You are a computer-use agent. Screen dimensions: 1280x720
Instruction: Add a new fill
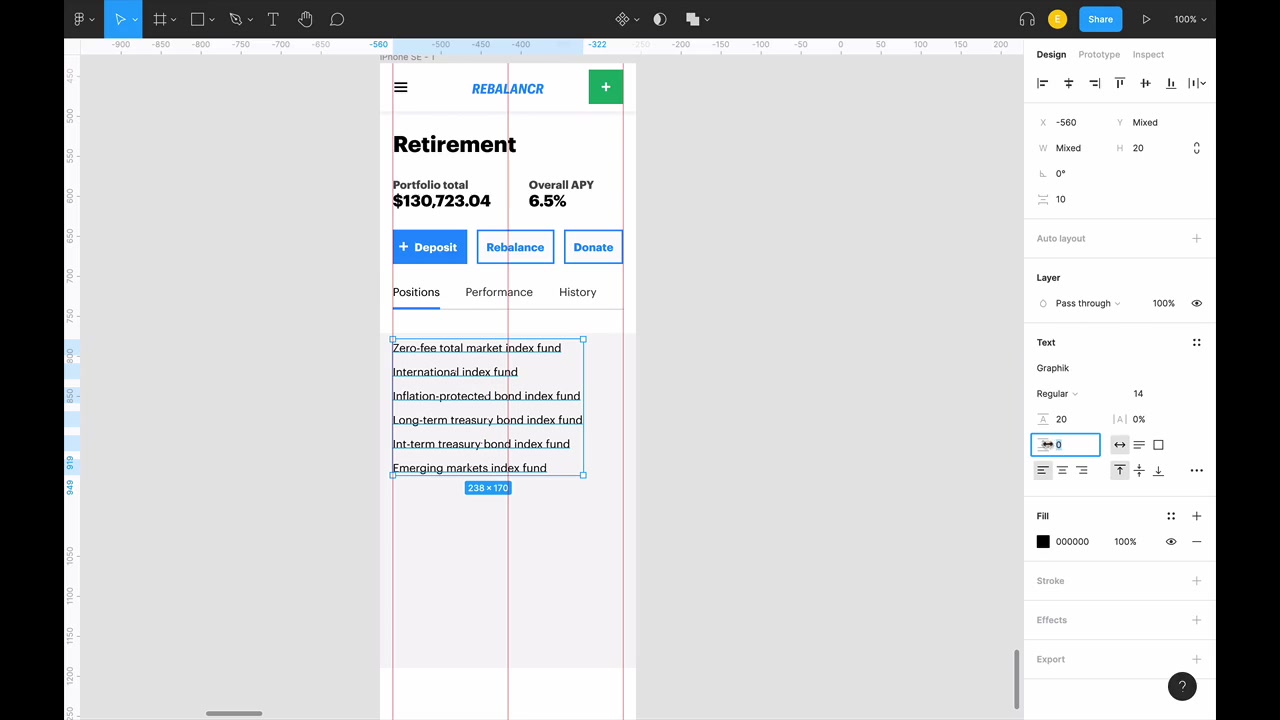[1196, 516]
